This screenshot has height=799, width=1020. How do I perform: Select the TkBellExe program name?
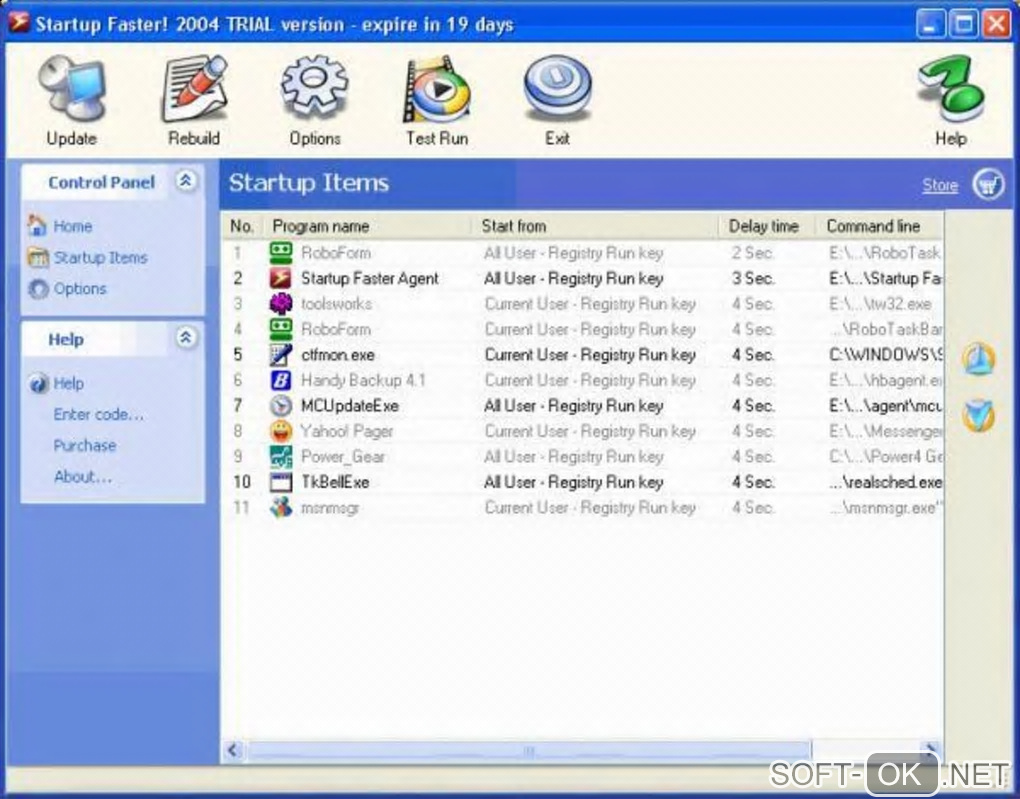[x=335, y=482]
